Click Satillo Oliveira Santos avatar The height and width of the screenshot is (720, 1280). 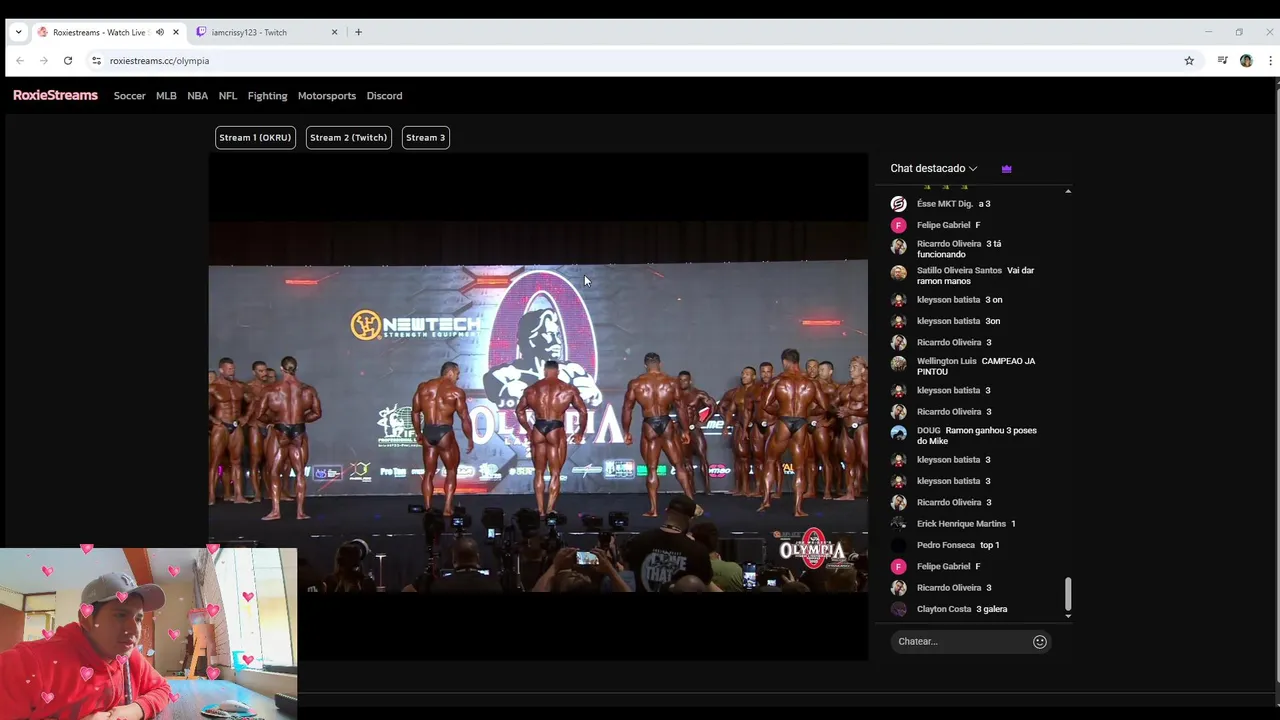pos(899,273)
